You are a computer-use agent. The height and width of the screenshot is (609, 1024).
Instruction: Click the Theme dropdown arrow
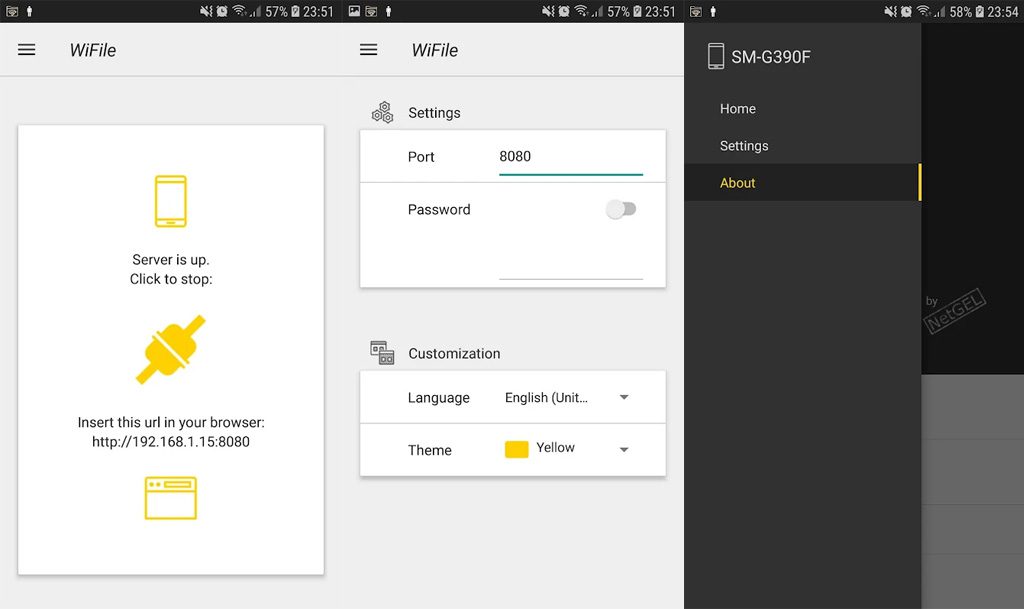tap(624, 449)
